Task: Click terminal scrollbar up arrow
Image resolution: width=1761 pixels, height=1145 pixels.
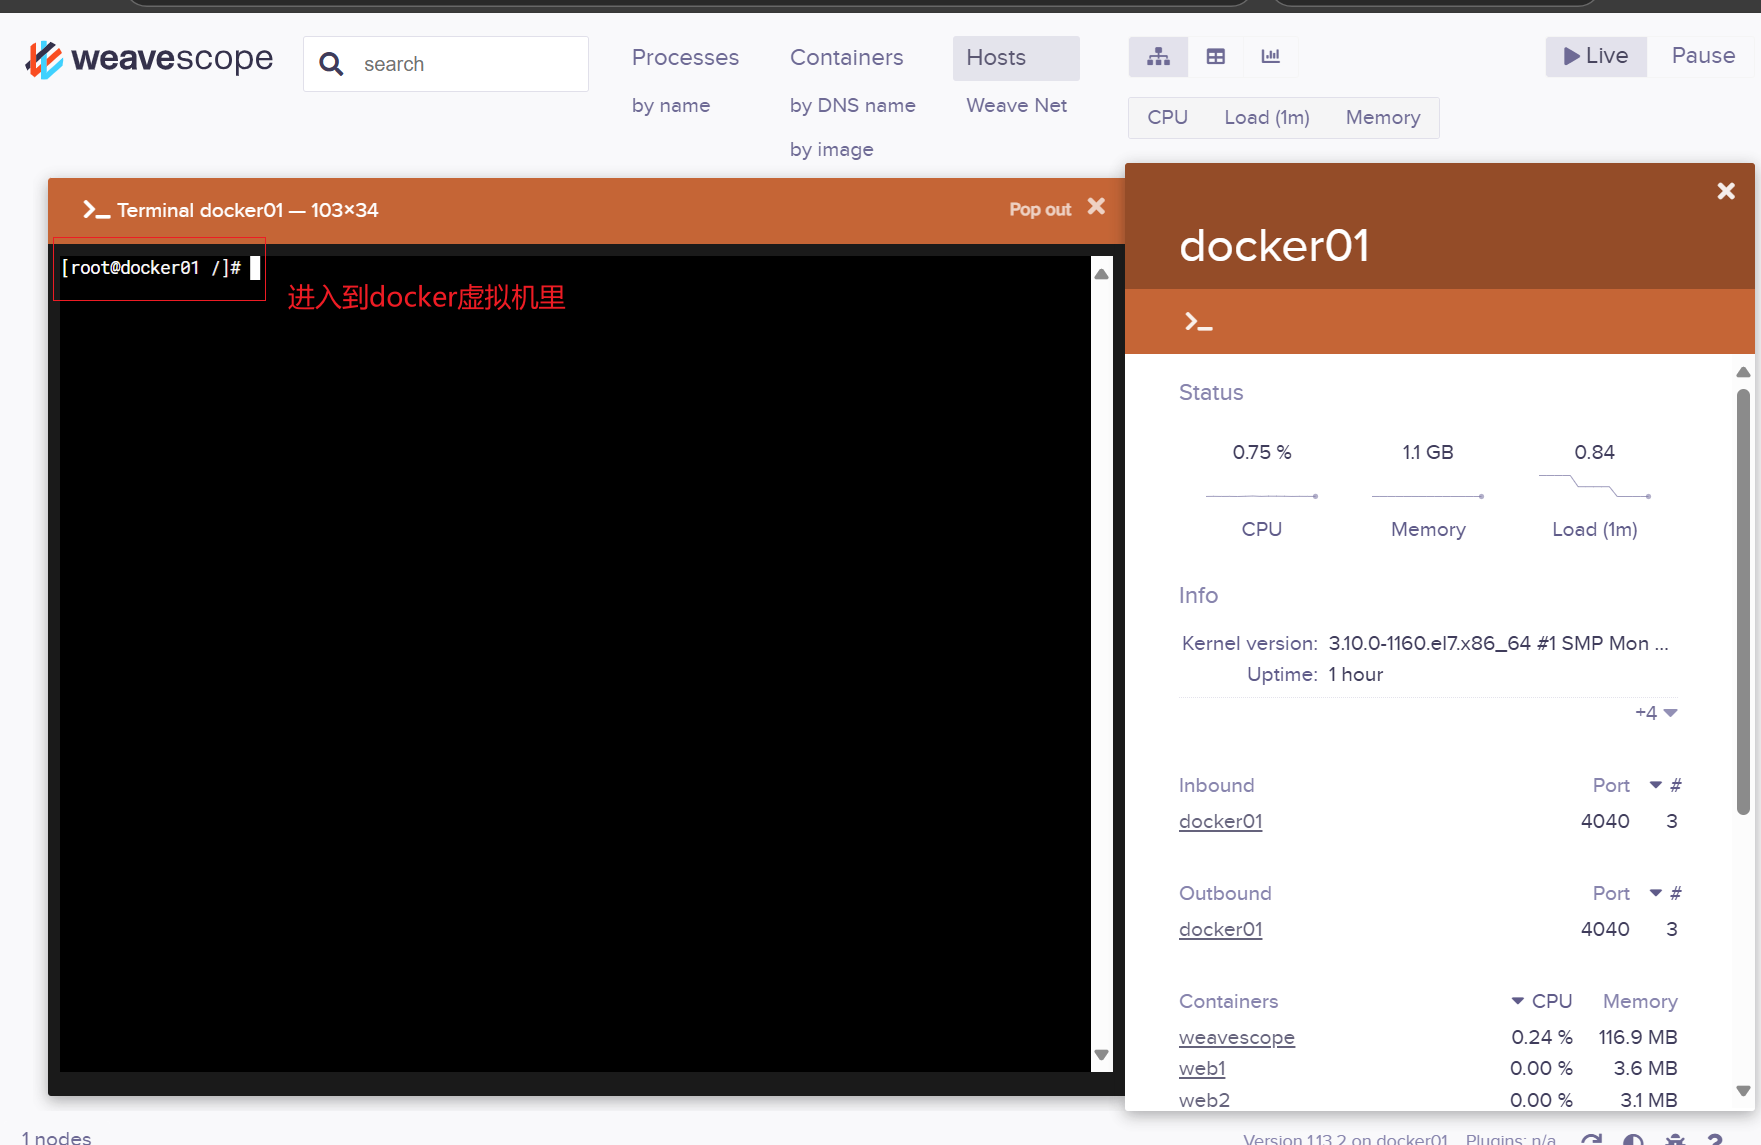Action: 1101,274
